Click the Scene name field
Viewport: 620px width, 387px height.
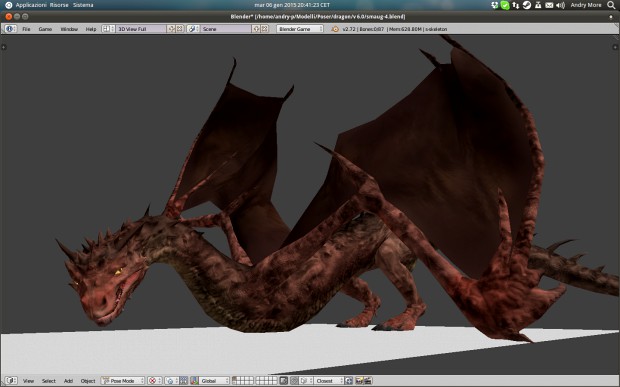226,29
